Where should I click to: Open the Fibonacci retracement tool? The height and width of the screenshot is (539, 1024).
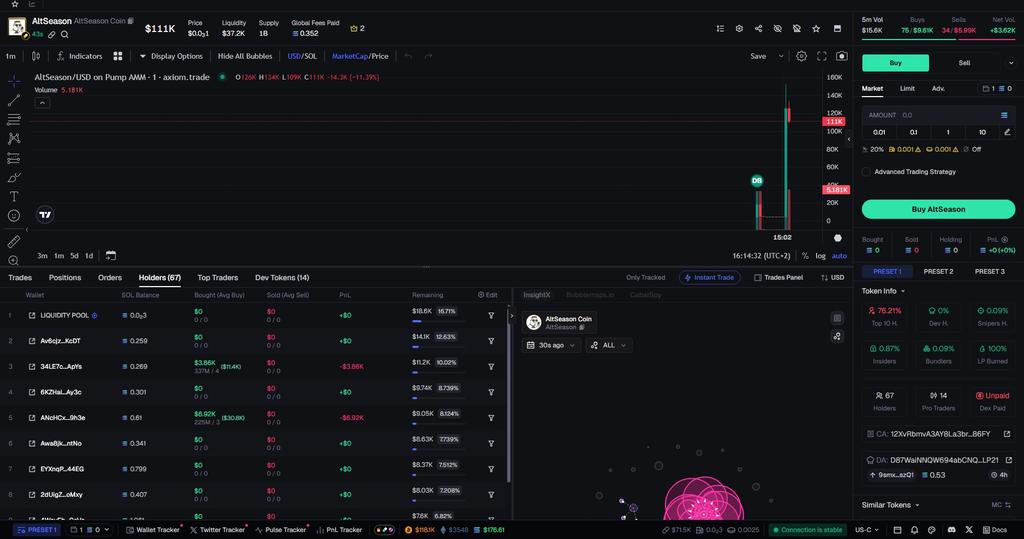[x=14, y=120]
